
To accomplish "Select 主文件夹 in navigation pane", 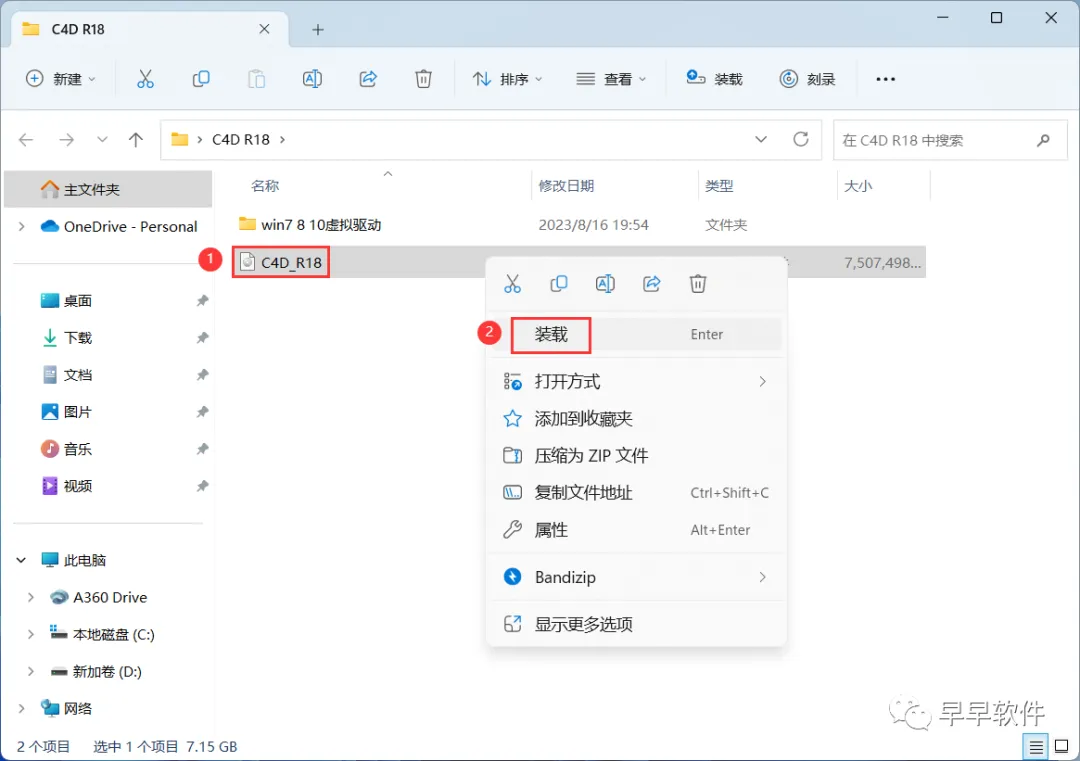I will [108, 189].
